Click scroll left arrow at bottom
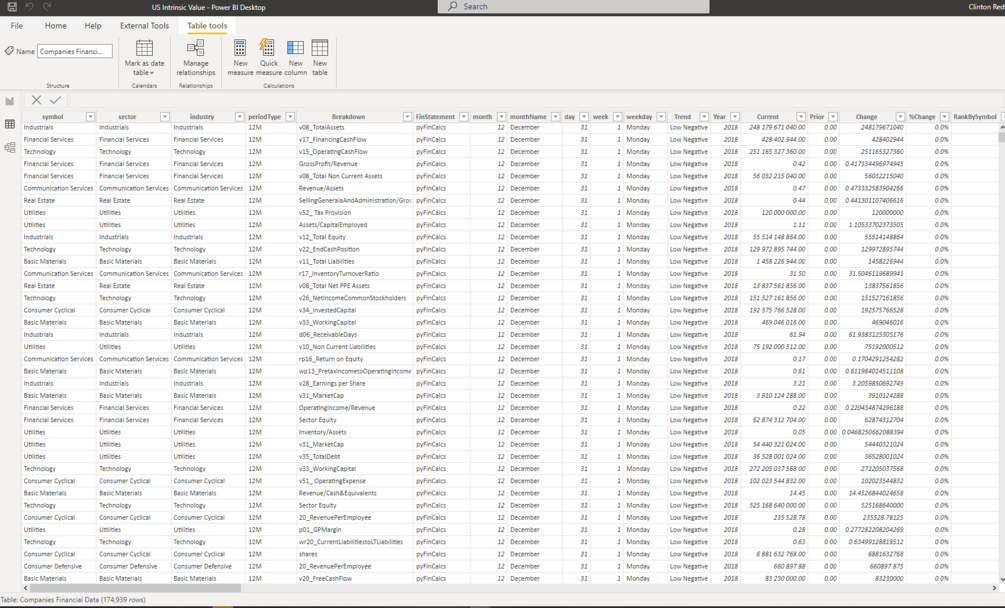The image size is (1005, 608). click(26, 587)
